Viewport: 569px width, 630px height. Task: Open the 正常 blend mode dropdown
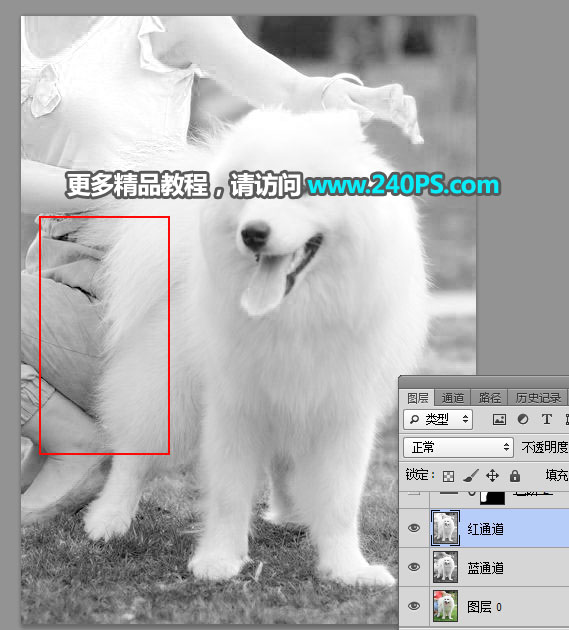pos(458,447)
